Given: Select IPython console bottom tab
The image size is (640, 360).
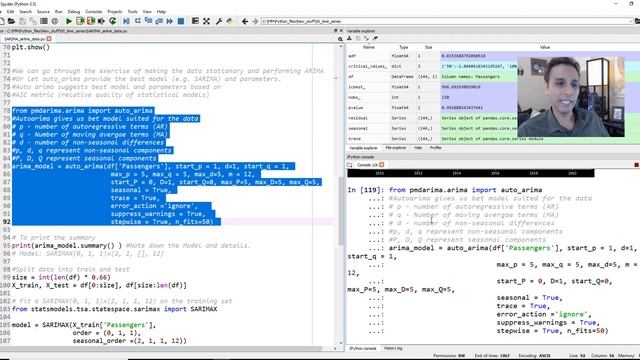Looking at the screenshot, I should tap(363, 349).
